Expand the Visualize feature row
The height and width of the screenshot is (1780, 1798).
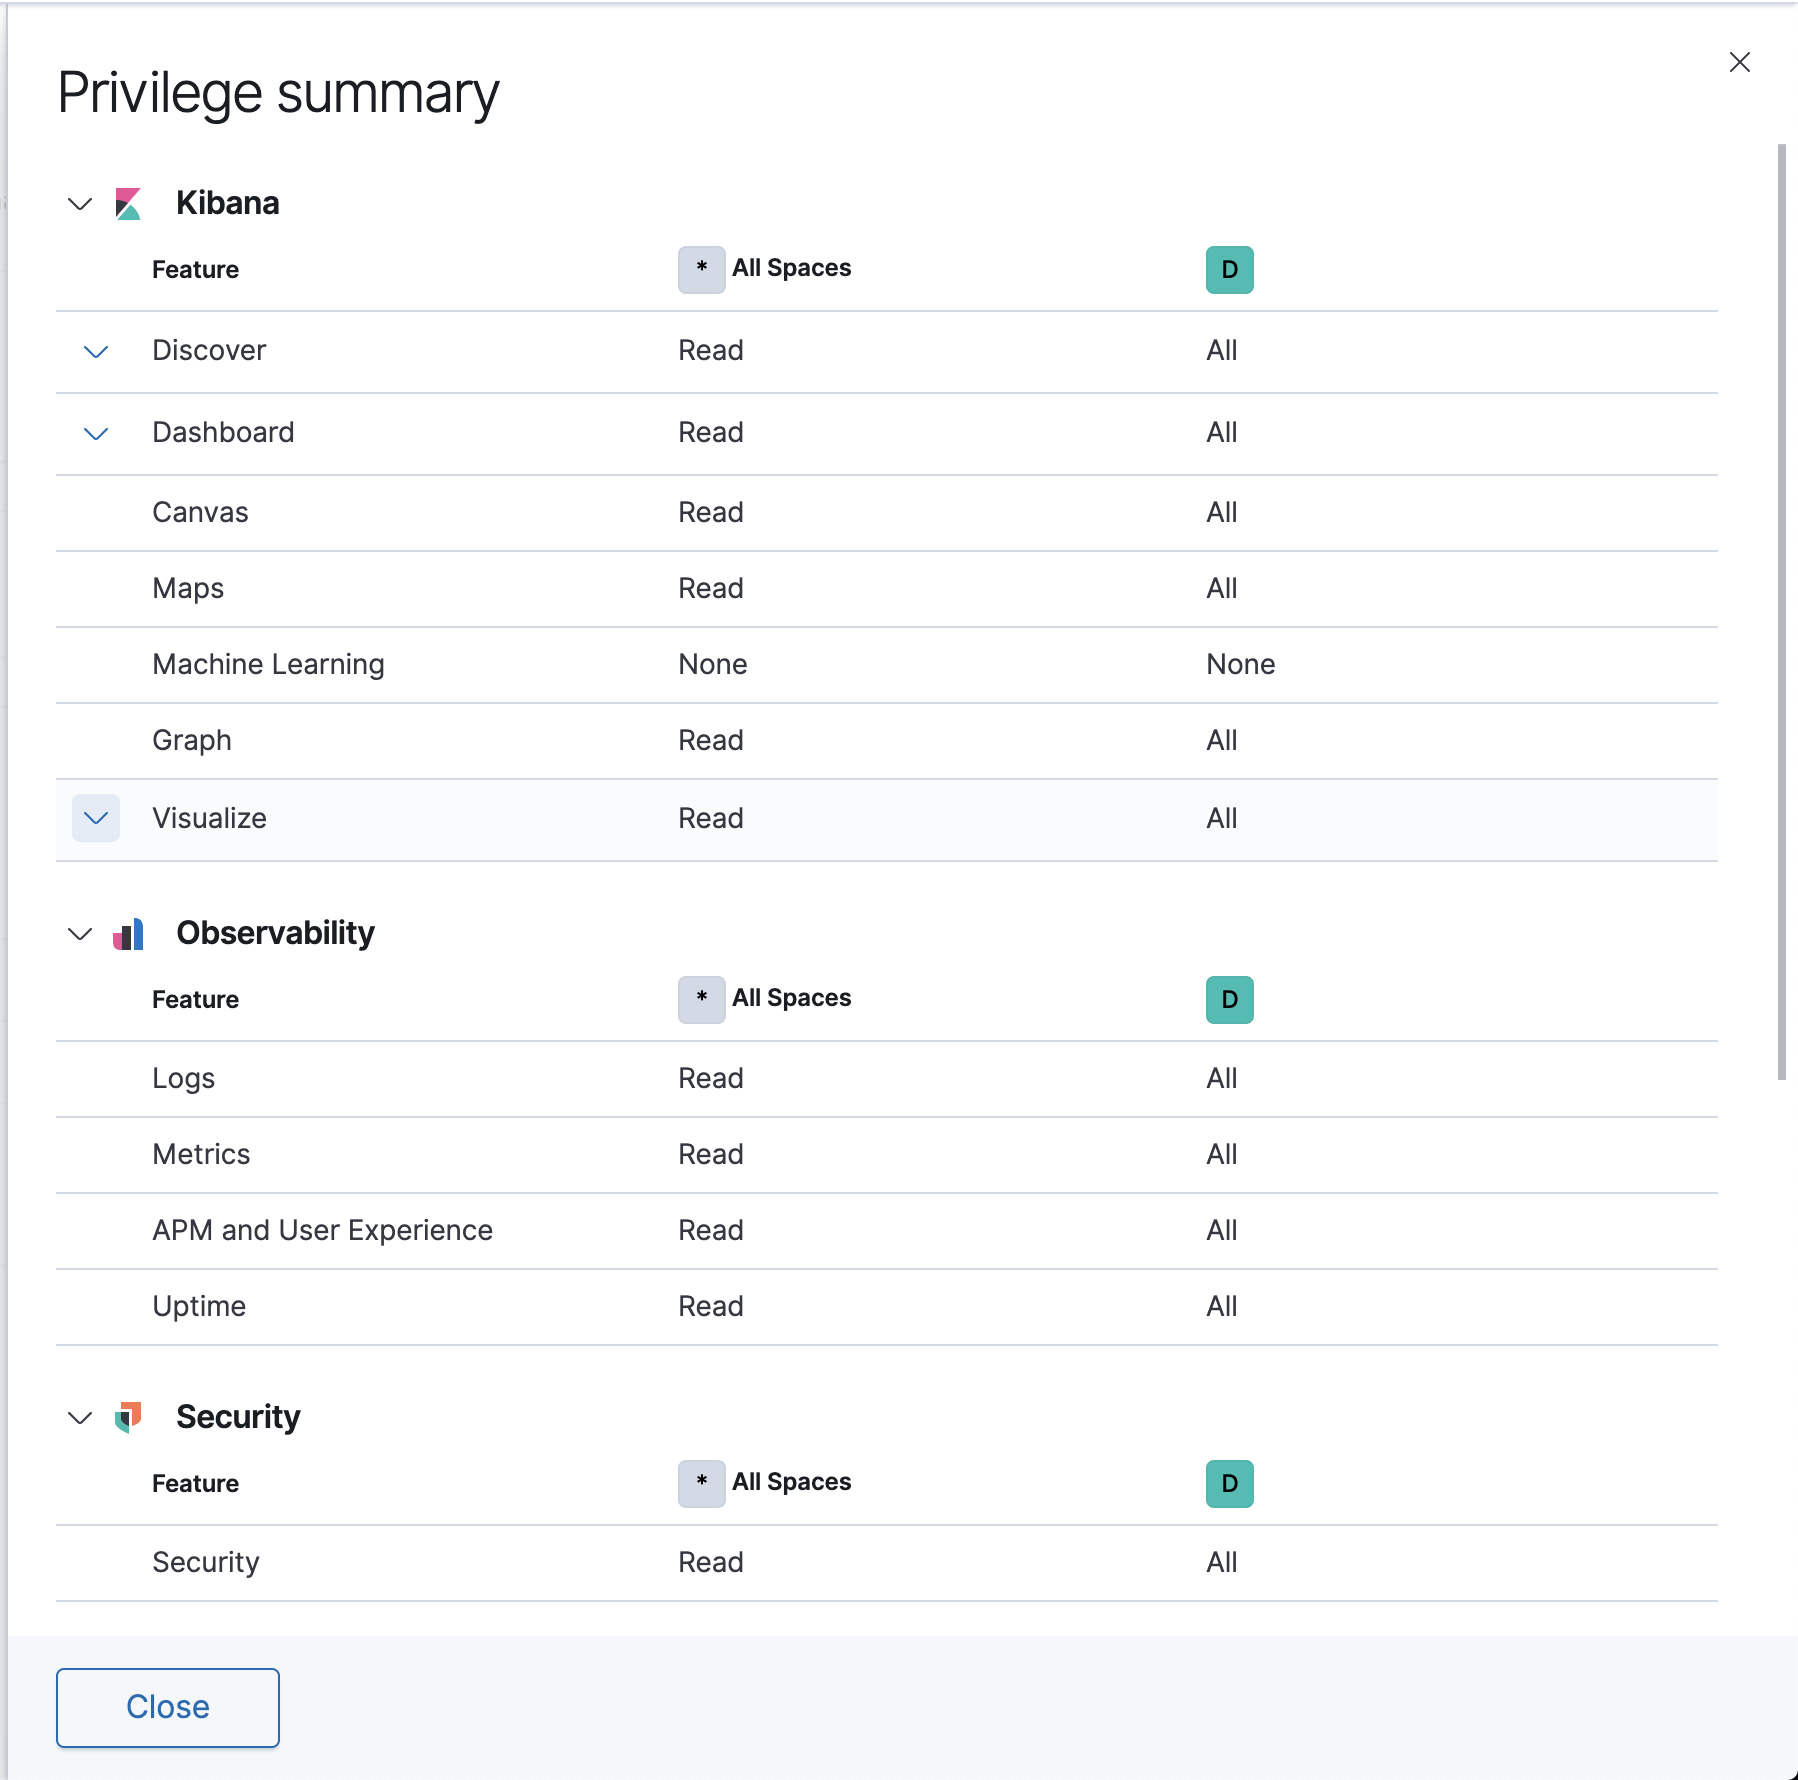click(x=96, y=818)
